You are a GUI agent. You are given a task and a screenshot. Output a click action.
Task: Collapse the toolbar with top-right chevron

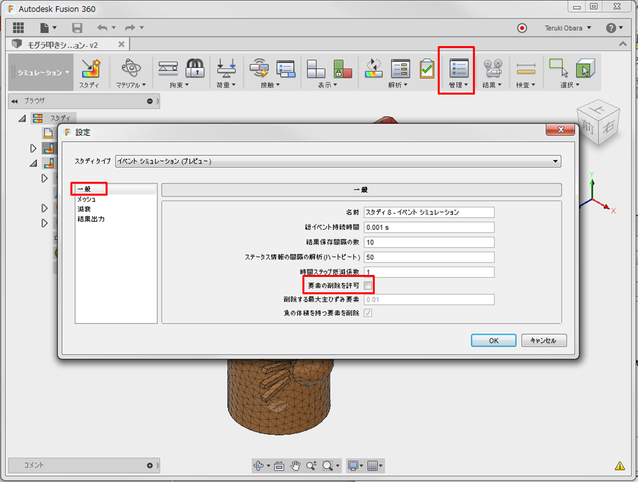pyautogui.click(x=623, y=44)
